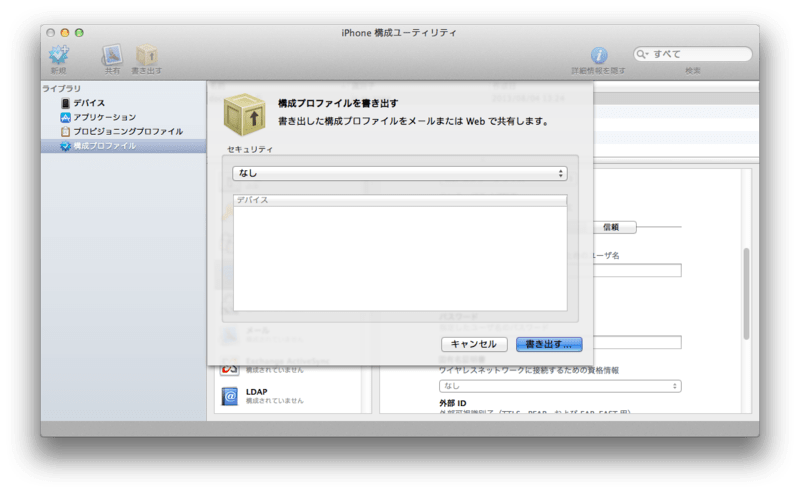Click the search magnifier icon in the toolbar
Viewport: 800px width, 493px height.
click(x=641, y=54)
